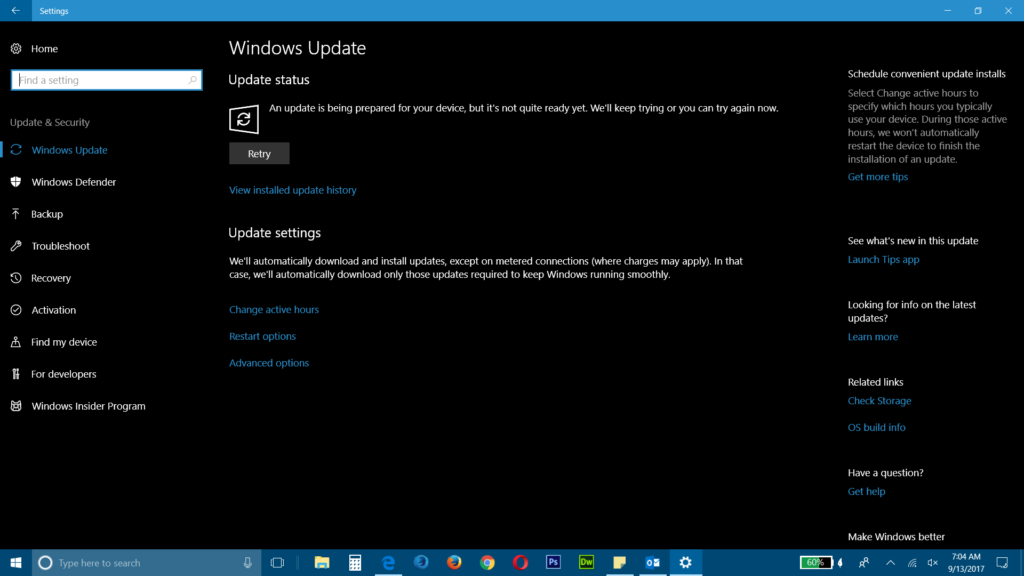Open Opera browser from taskbar
This screenshot has width=1024, height=576.
point(520,562)
